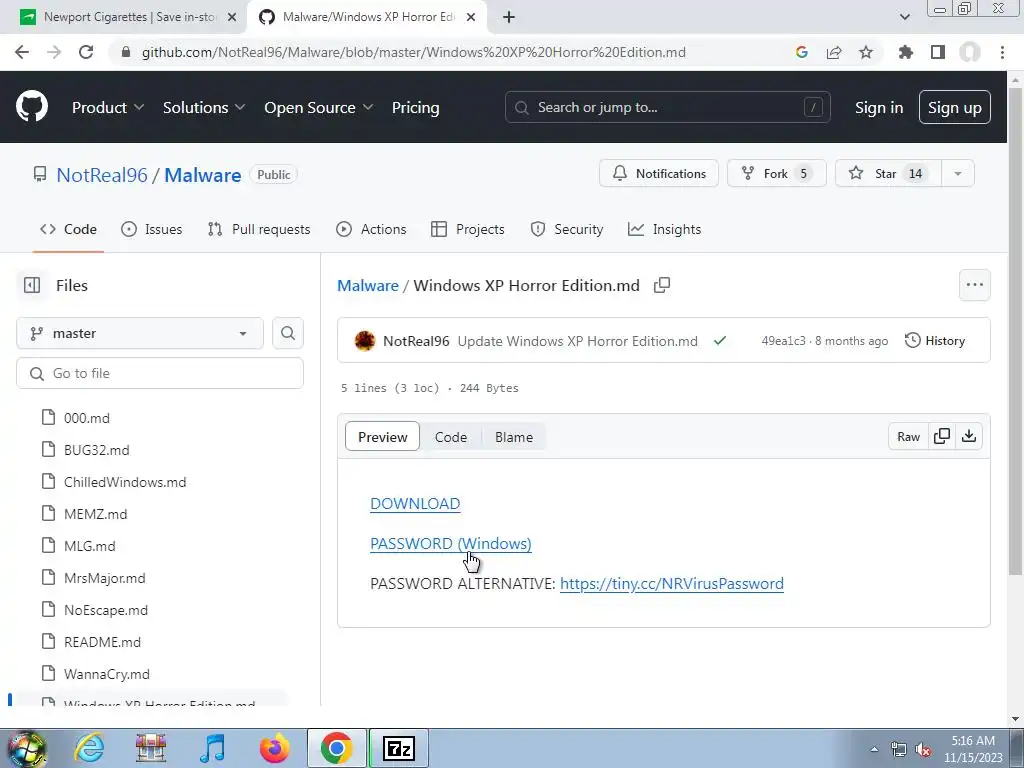Open the Insights tab

[x=664, y=229]
